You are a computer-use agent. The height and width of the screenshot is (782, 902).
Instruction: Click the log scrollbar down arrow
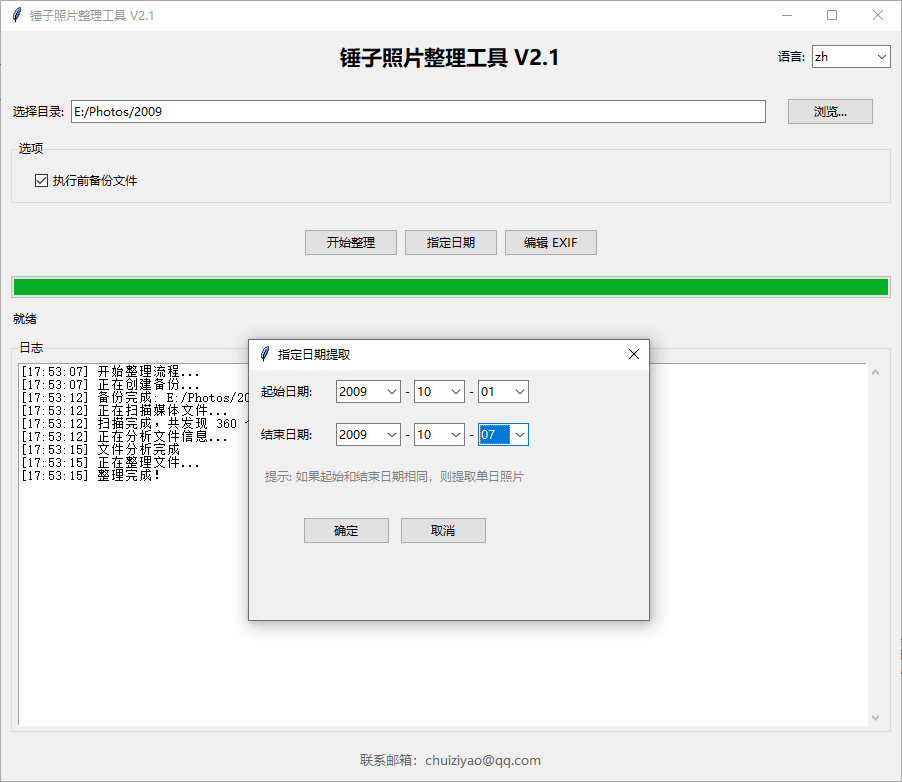875,717
